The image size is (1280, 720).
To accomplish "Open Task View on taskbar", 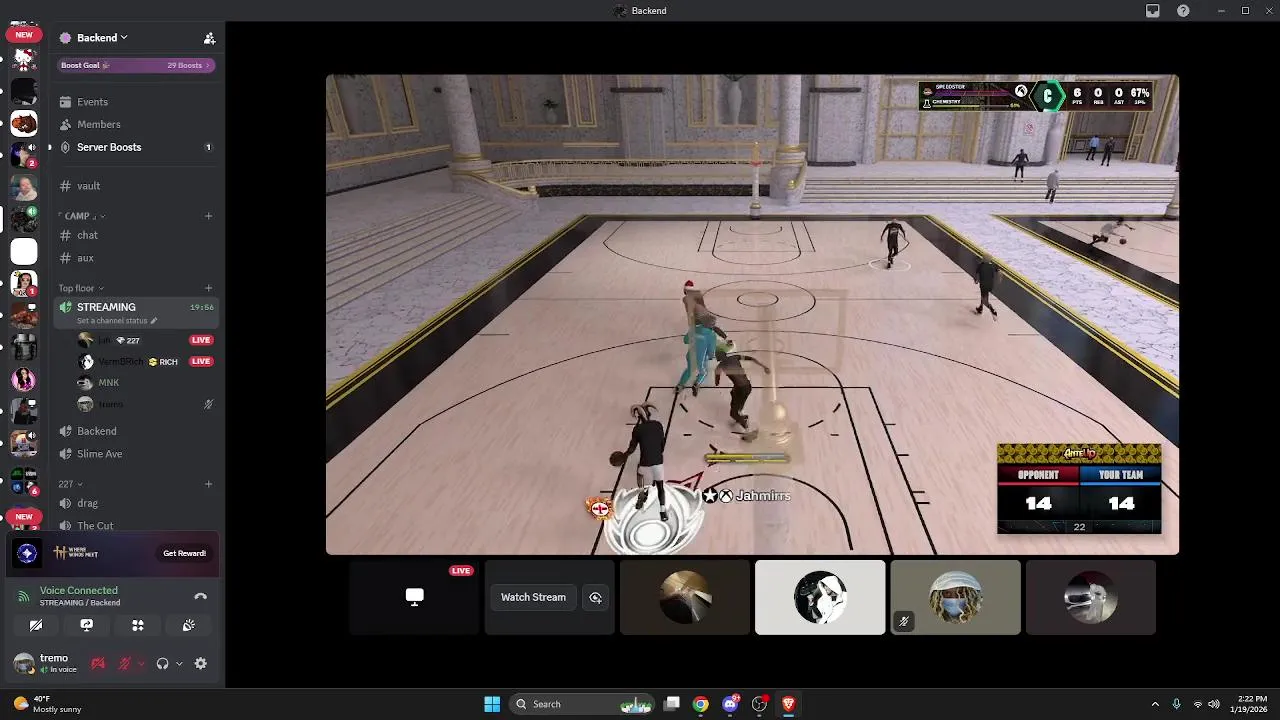I will pyautogui.click(x=672, y=704).
